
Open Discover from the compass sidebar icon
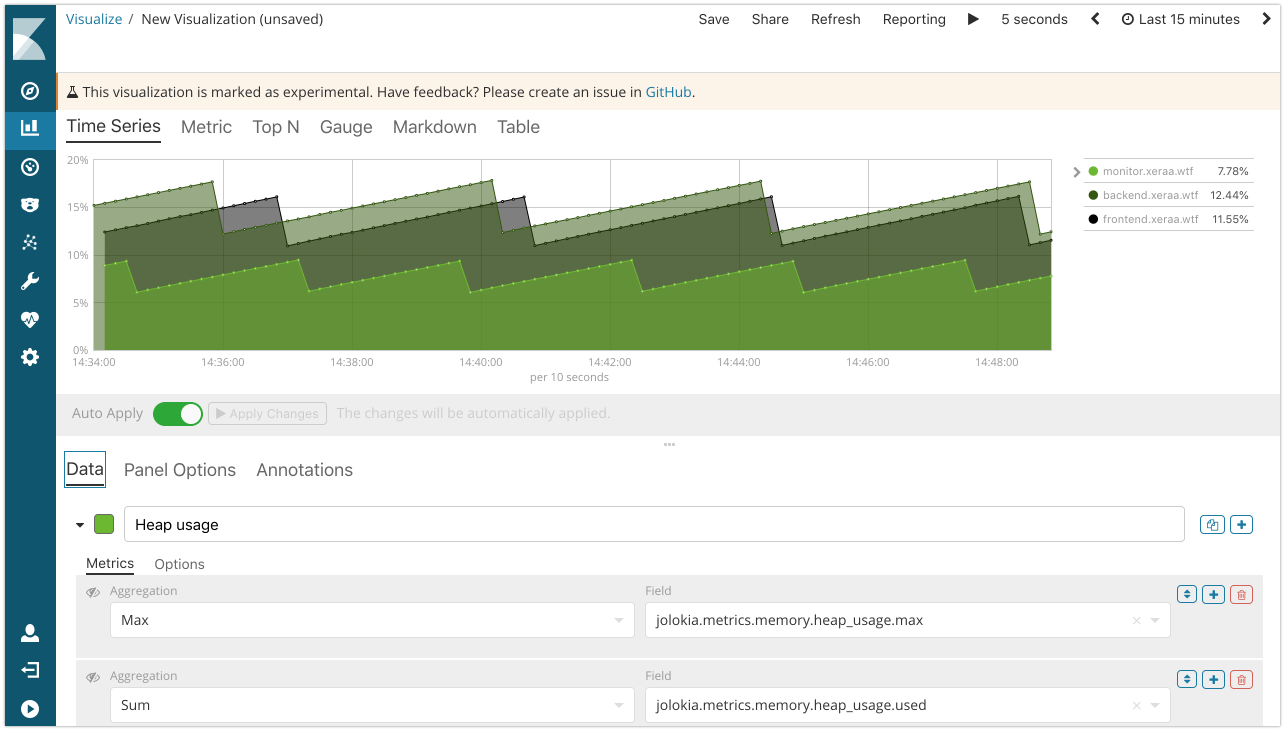pos(30,91)
